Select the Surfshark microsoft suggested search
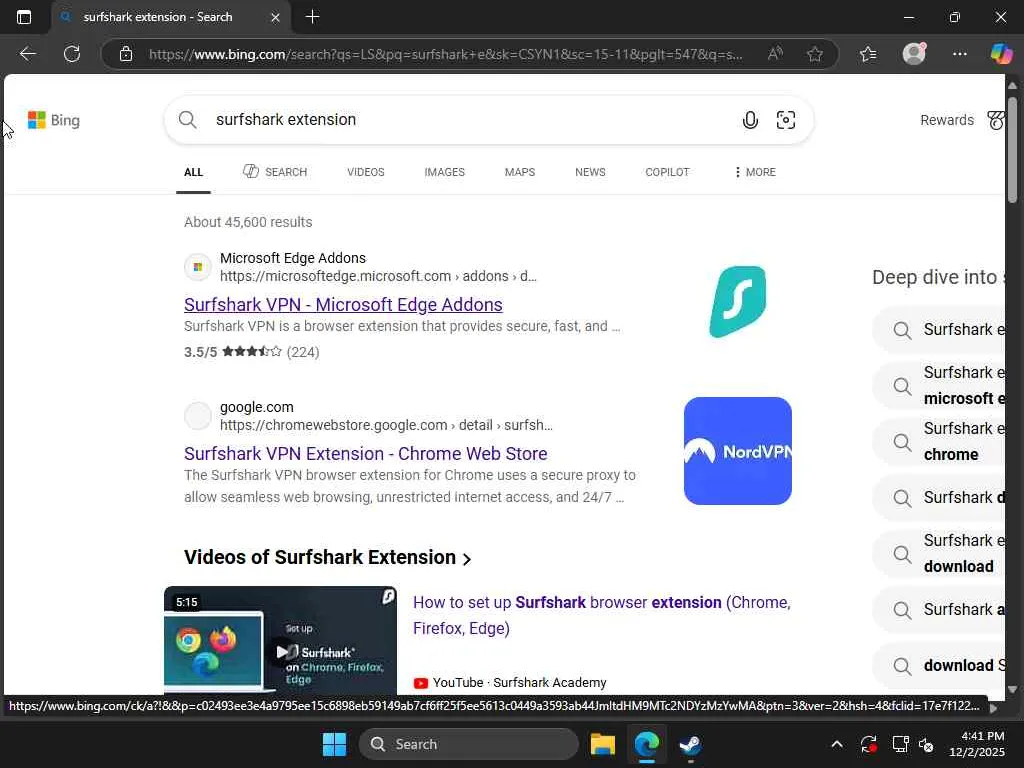The width and height of the screenshot is (1024, 768). [939, 386]
